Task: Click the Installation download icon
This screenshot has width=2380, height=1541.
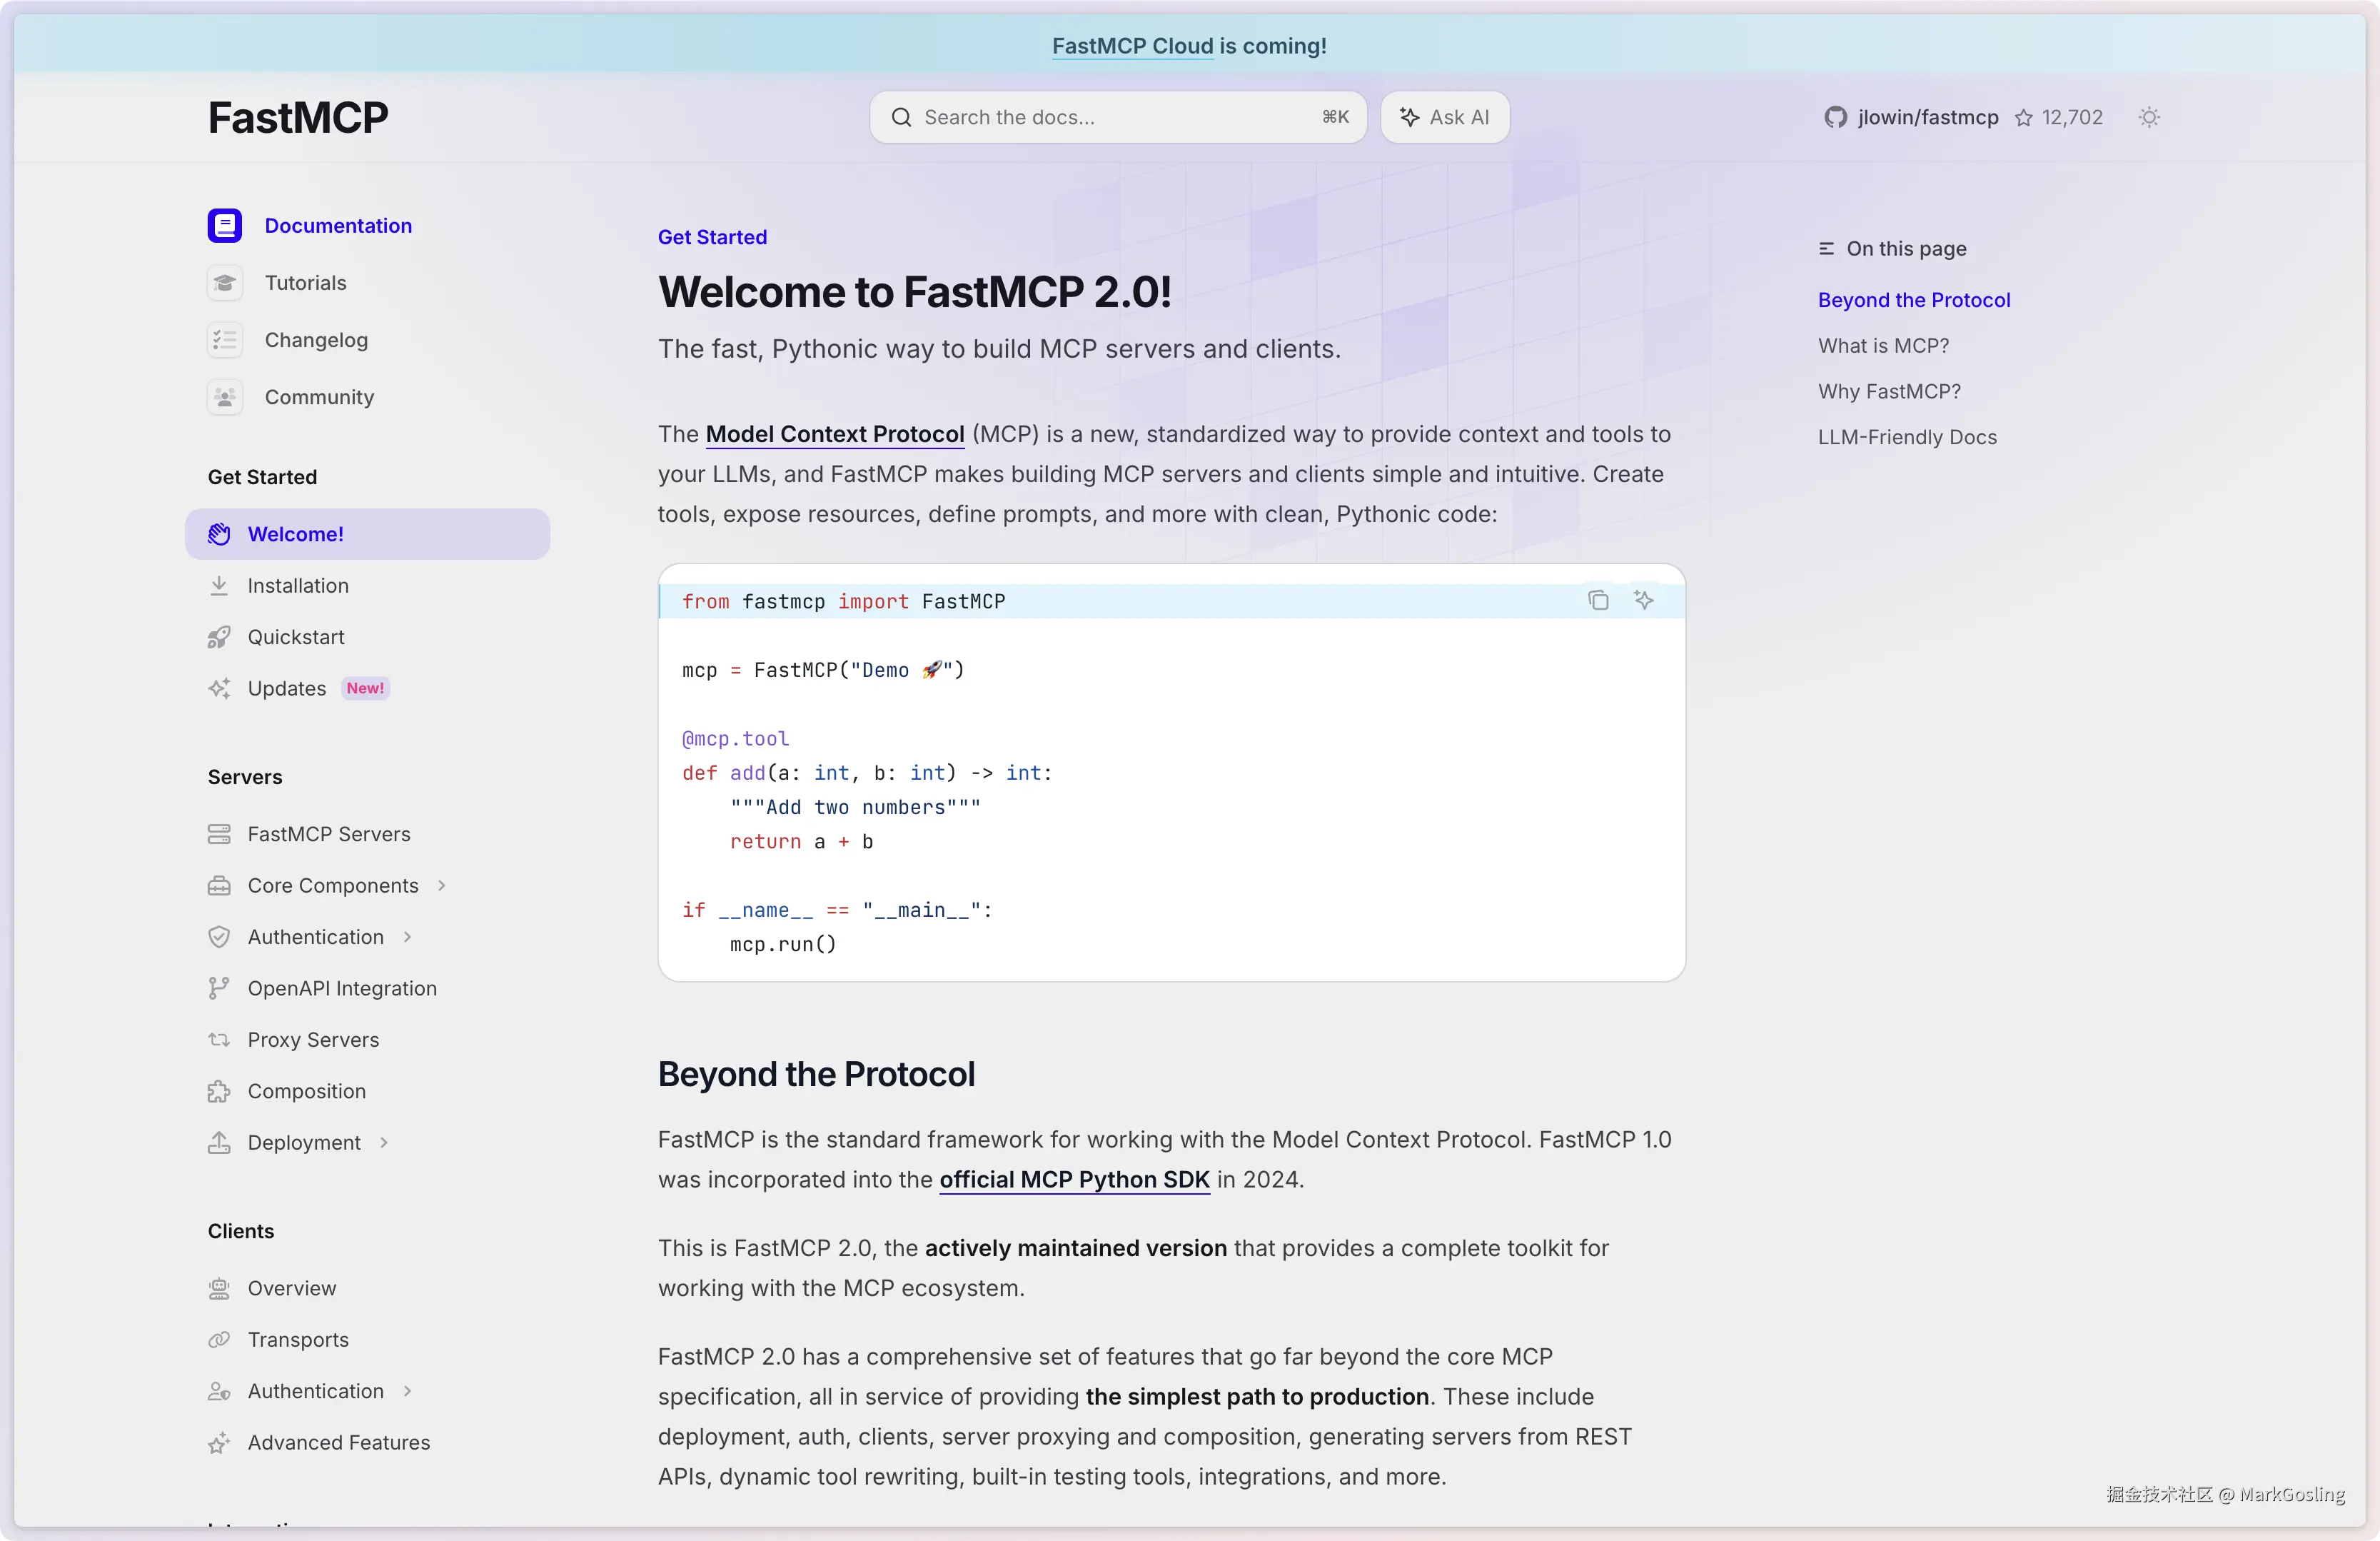Action: 219,586
